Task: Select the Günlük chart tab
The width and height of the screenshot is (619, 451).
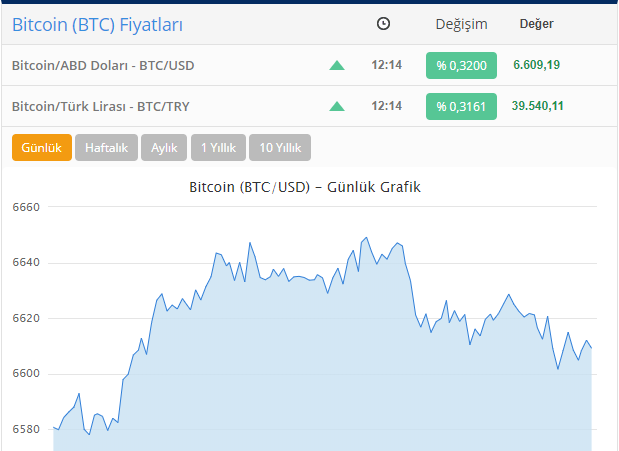Action: click(x=42, y=147)
